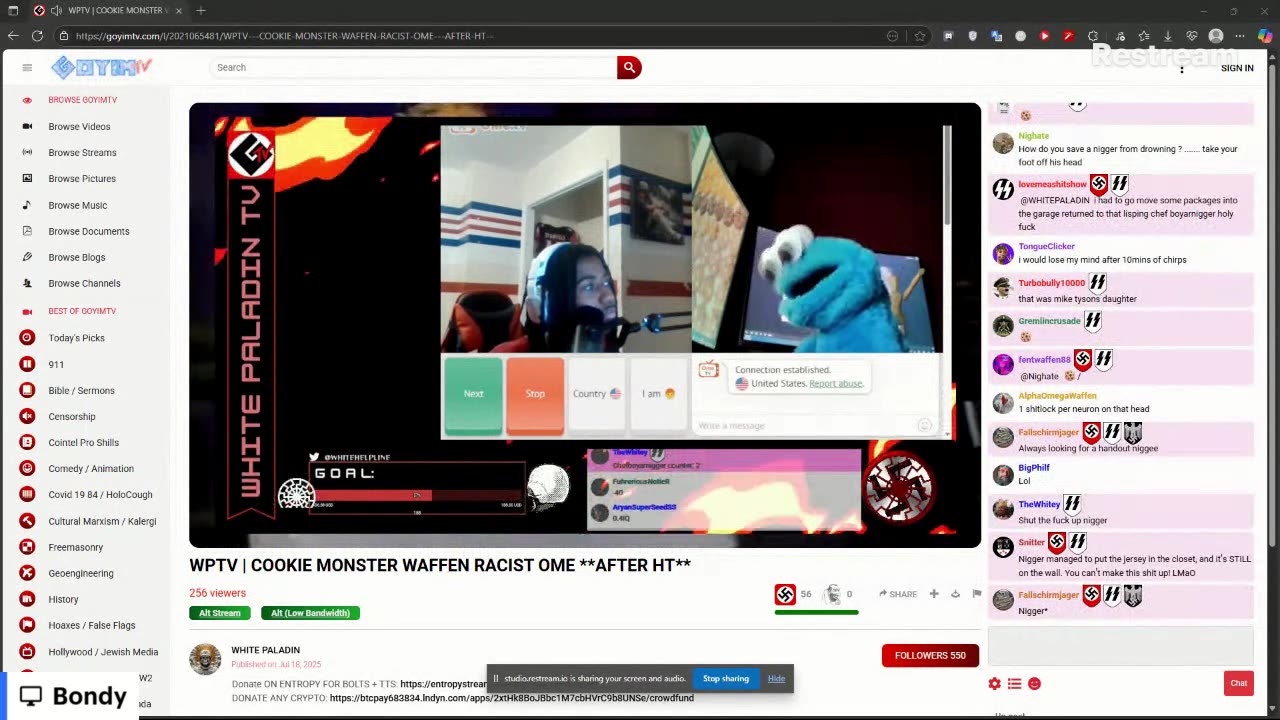The width and height of the screenshot is (1280, 720).
Task: Open the hamburger sidebar menu
Action: coord(27,67)
